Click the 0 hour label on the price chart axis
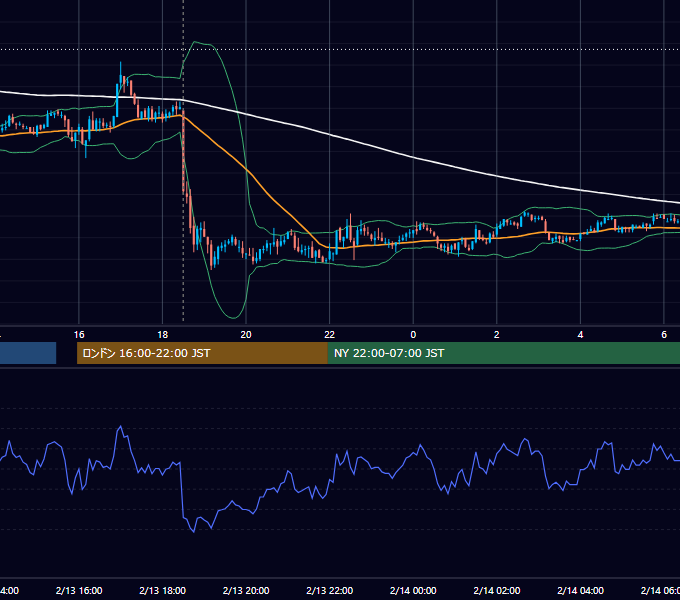Viewport: 680px width, 600px height. [413, 335]
